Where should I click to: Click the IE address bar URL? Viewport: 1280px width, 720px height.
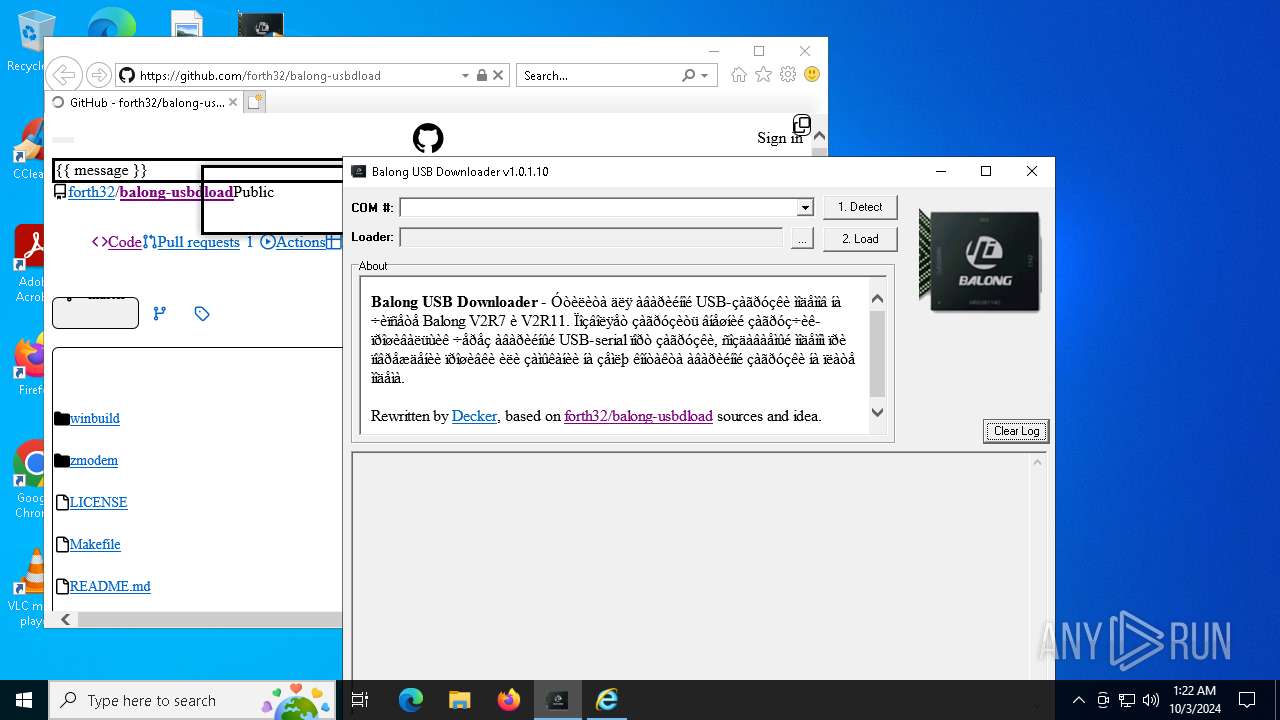tap(260, 75)
